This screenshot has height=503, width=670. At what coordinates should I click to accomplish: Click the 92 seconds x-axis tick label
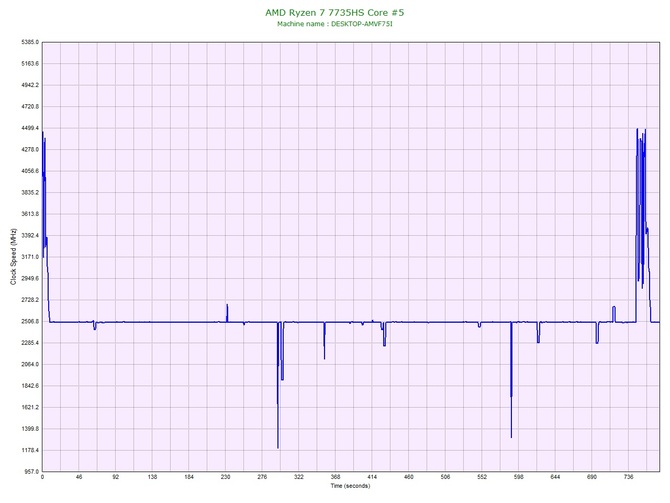point(116,477)
